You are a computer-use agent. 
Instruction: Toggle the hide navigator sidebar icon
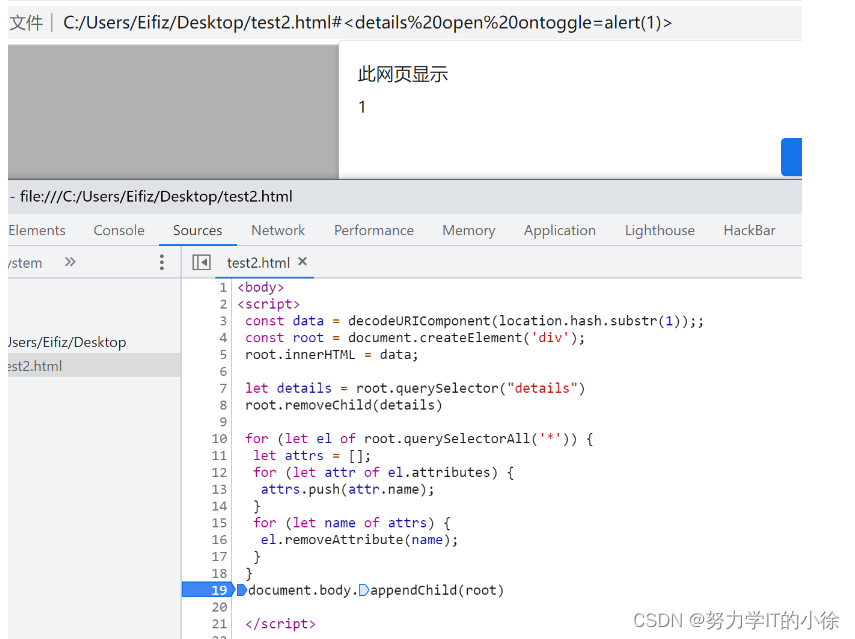pyautogui.click(x=201, y=263)
